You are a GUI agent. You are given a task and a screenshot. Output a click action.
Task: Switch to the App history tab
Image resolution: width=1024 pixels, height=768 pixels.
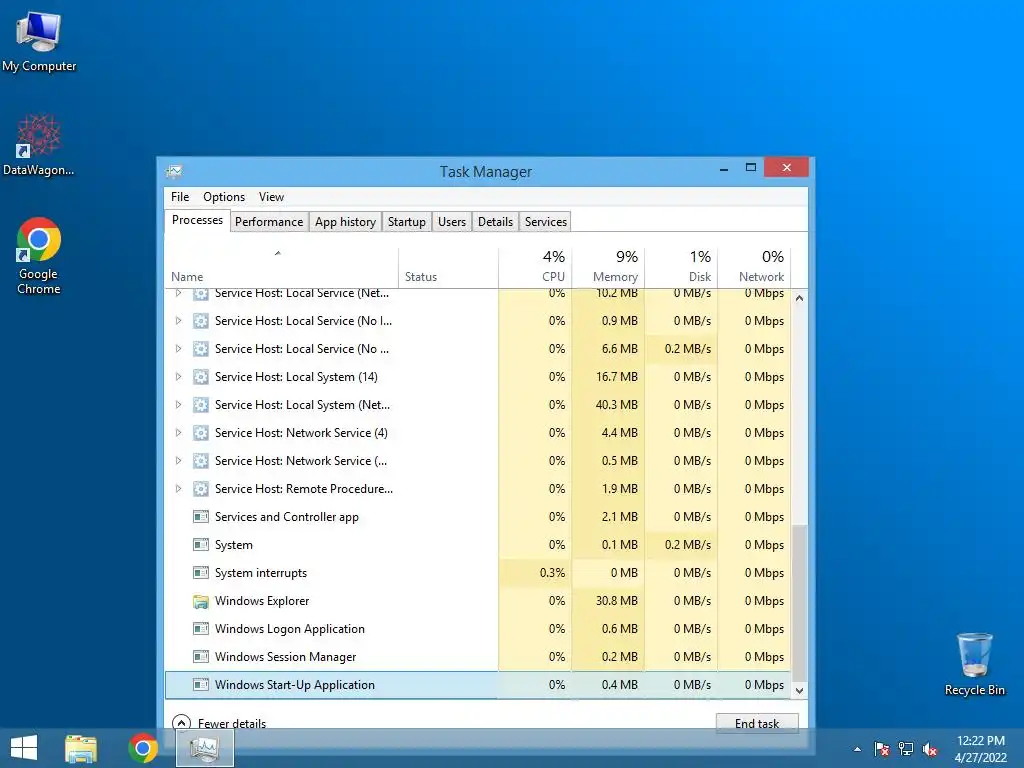tap(345, 222)
